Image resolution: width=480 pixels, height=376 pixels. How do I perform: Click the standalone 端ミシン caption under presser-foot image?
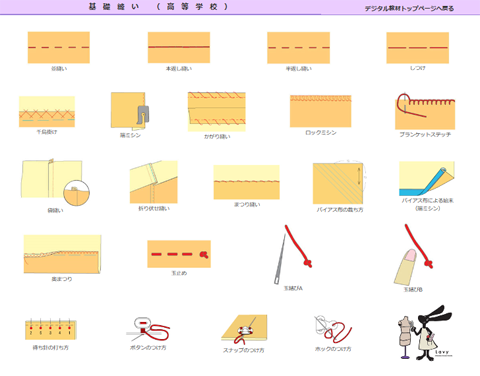click(130, 135)
